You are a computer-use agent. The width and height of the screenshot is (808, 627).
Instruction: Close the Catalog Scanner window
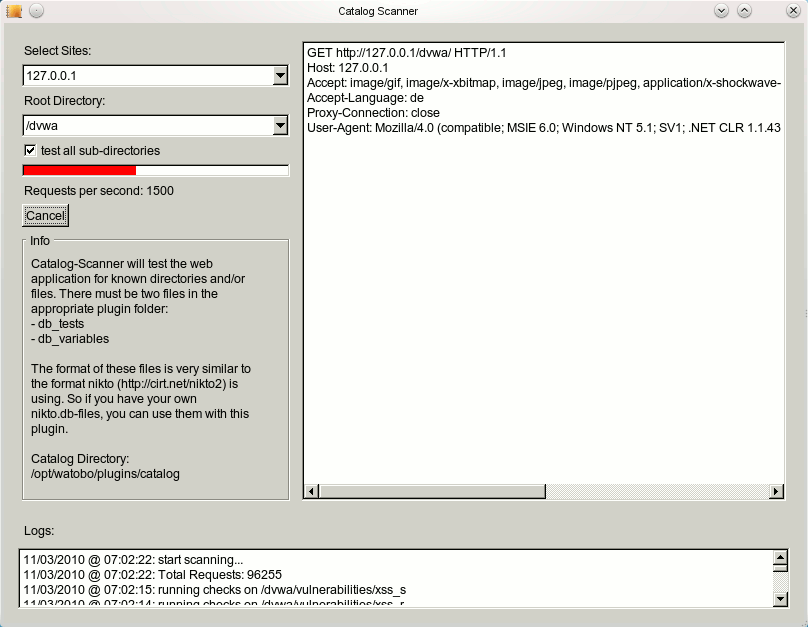pyautogui.click(x=794, y=11)
